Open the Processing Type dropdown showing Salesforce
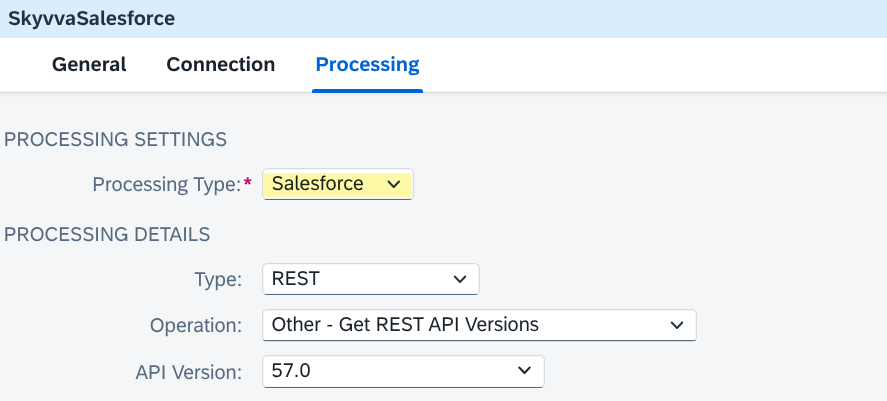The width and height of the screenshot is (887, 401). [x=338, y=184]
